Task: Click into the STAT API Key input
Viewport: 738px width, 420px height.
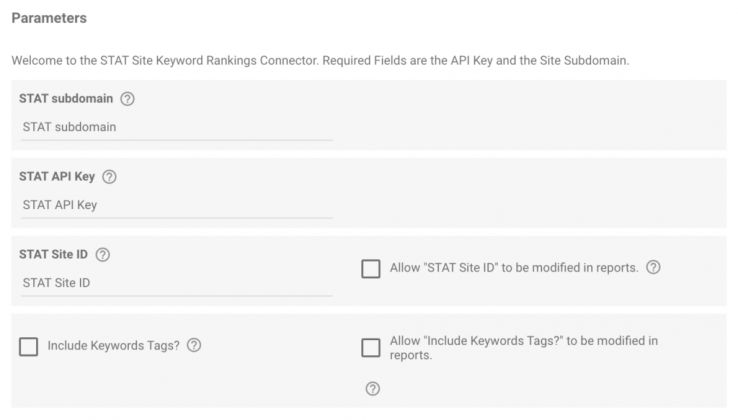Action: click(176, 205)
